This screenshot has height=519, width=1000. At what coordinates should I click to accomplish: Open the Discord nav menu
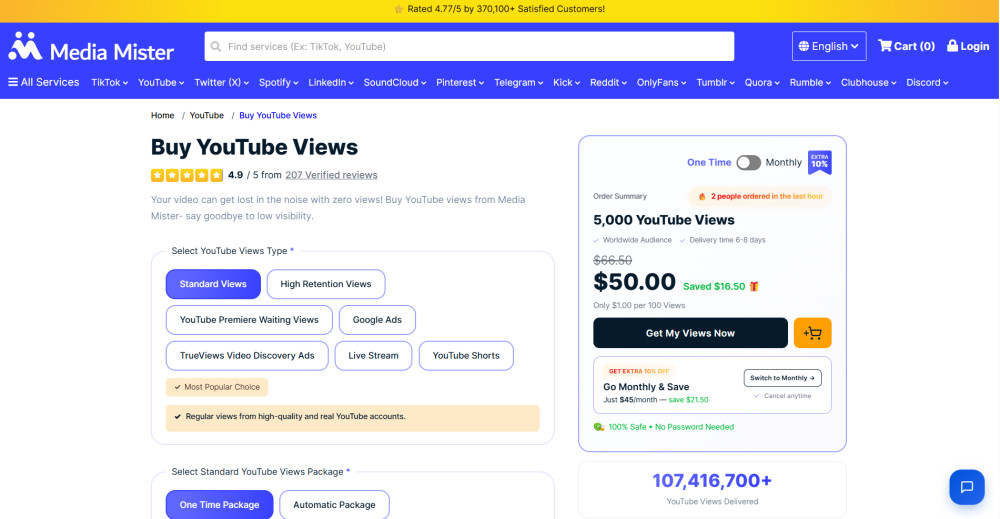point(927,82)
